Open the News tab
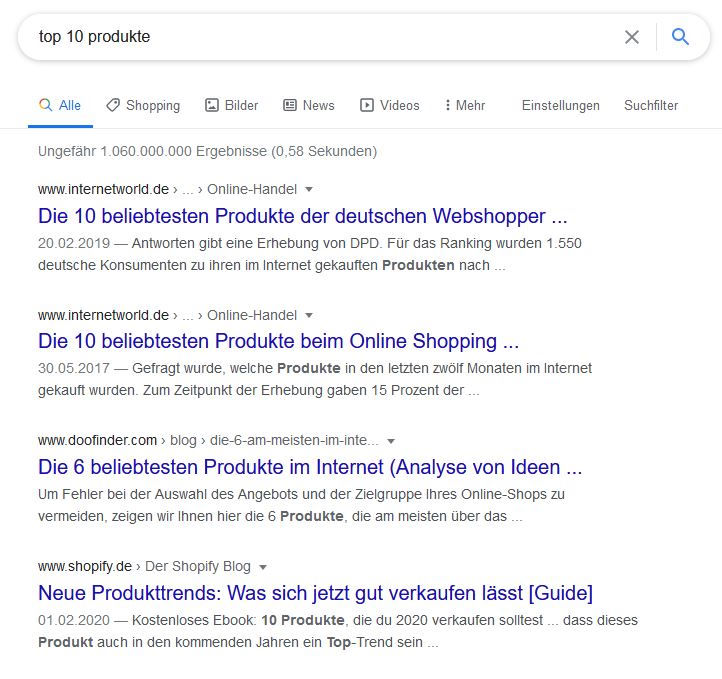Image resolution: width=722 pixels, height=679 pixels. tap(309, 105)
